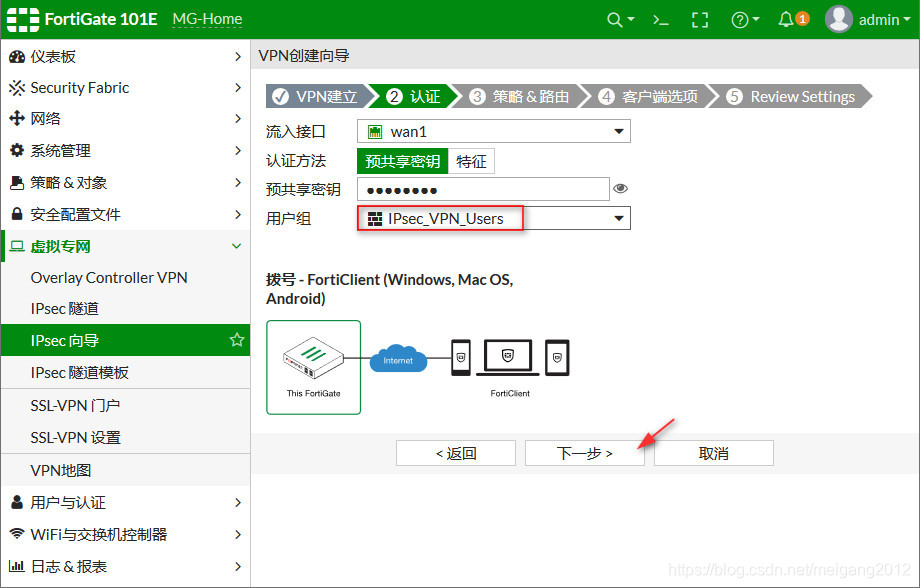Click the log & report (日志 & 报表) chart icon

[x=17, y=566]
